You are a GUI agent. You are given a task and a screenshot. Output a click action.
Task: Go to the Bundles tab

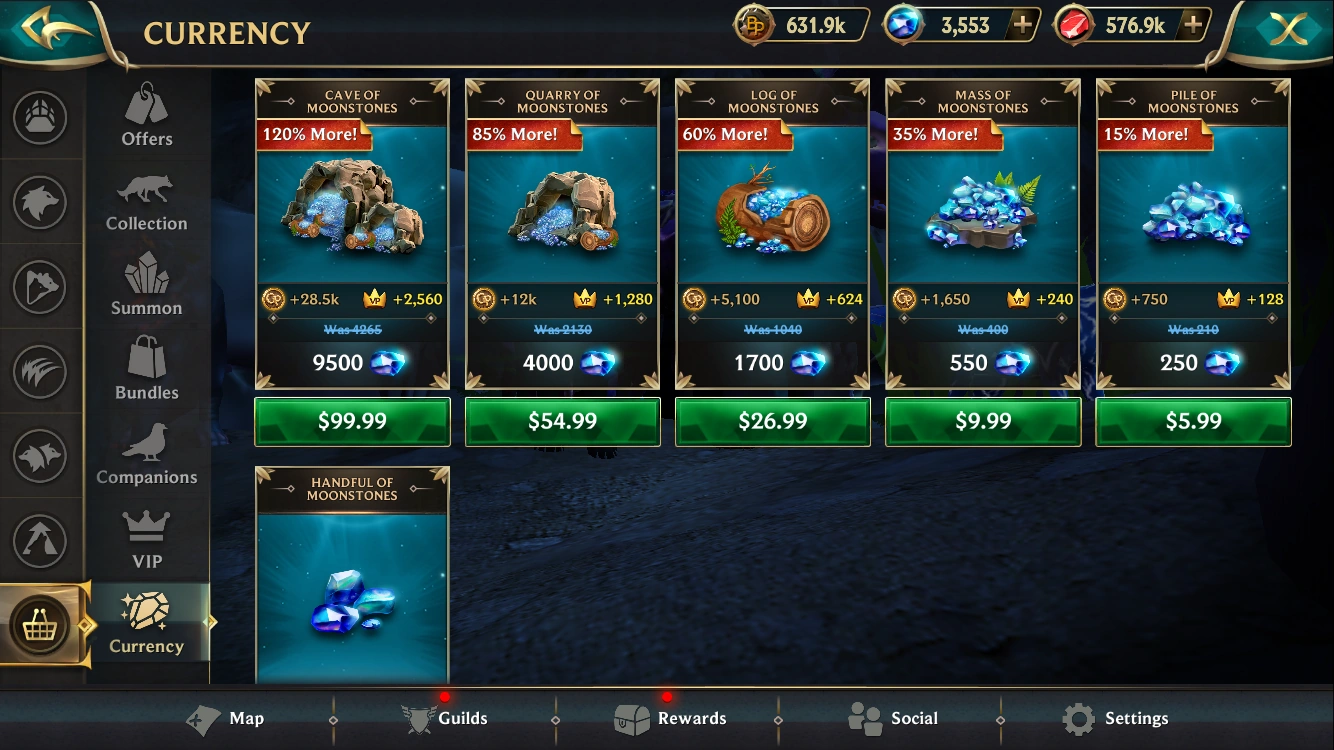[x=147, y=369]
